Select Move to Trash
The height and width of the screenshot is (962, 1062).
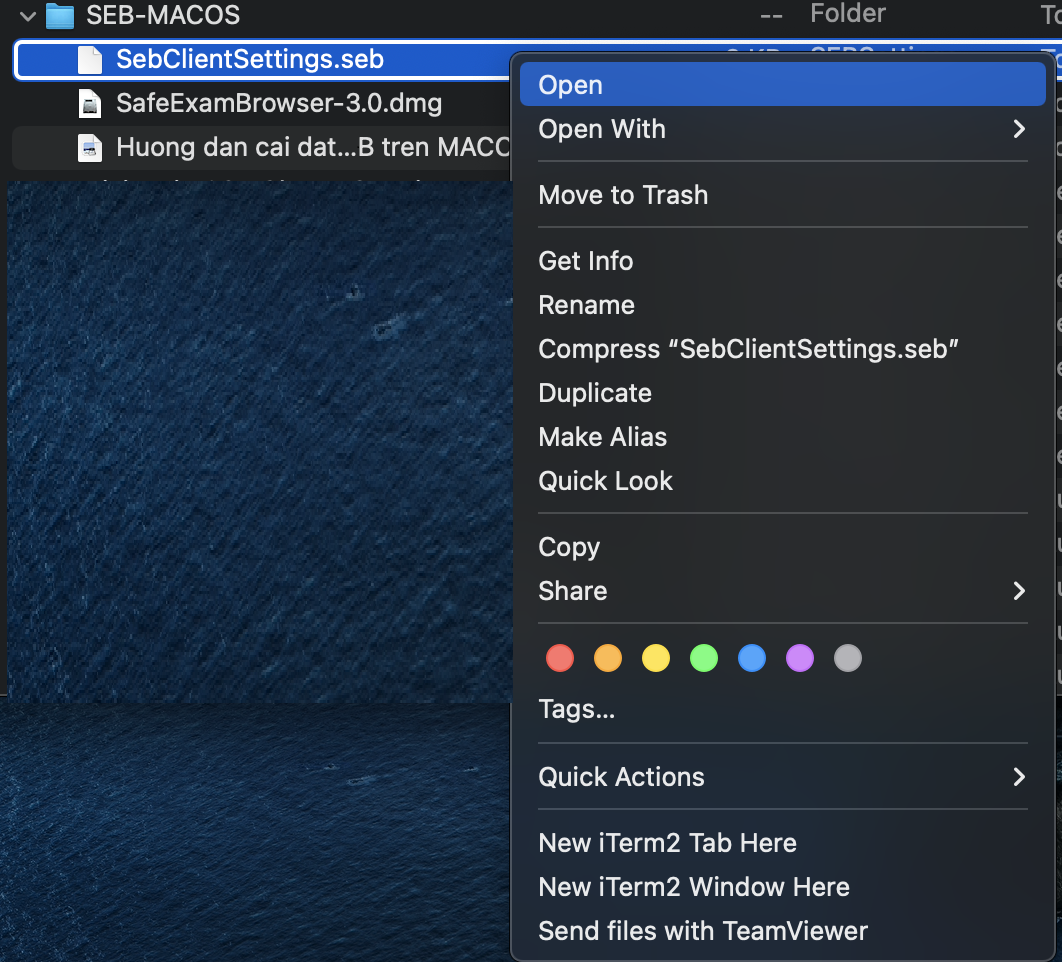623,195
